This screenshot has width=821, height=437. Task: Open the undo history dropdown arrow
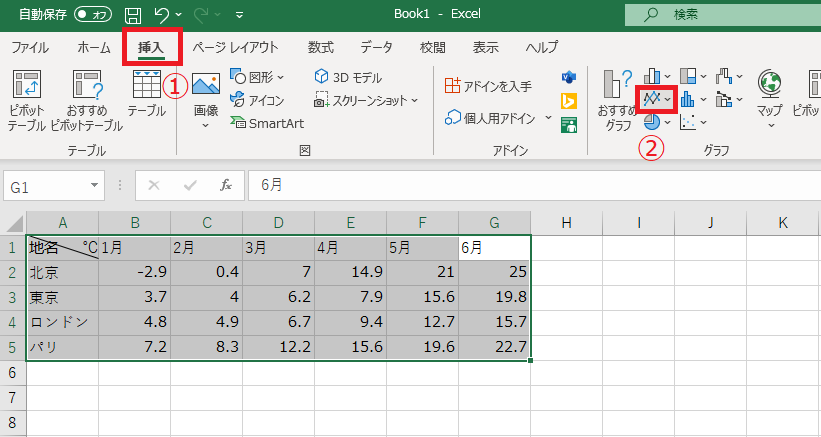pyautogui.click(x=179, y=15)
